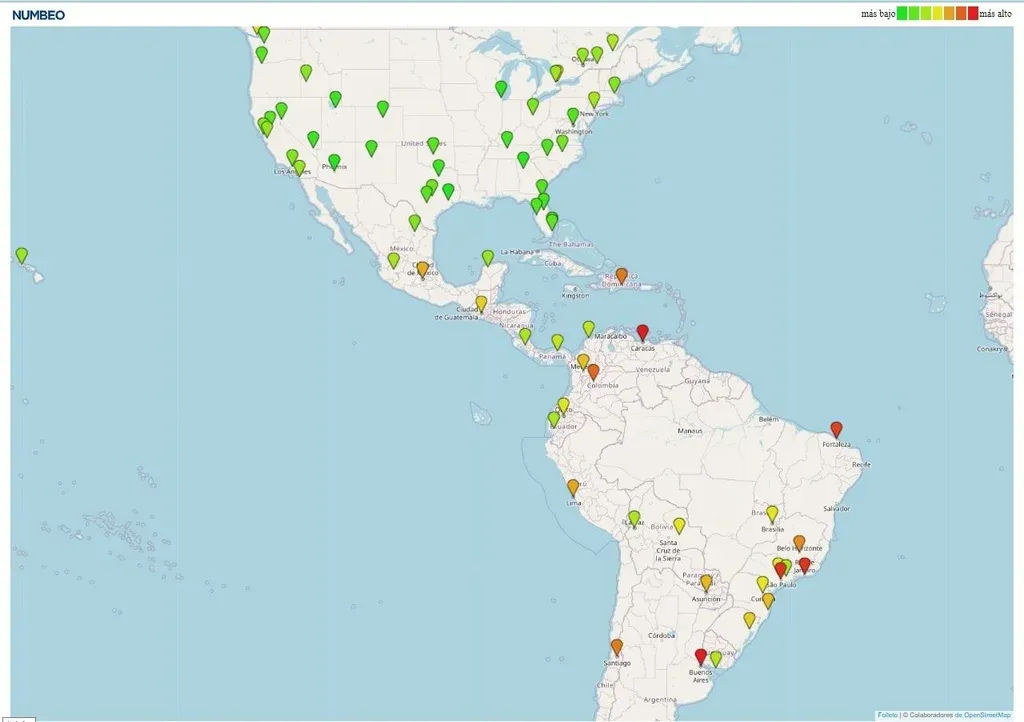Click the yellow middle legend swatch
Screen dimensions: 1024x722
coord(937,14)
